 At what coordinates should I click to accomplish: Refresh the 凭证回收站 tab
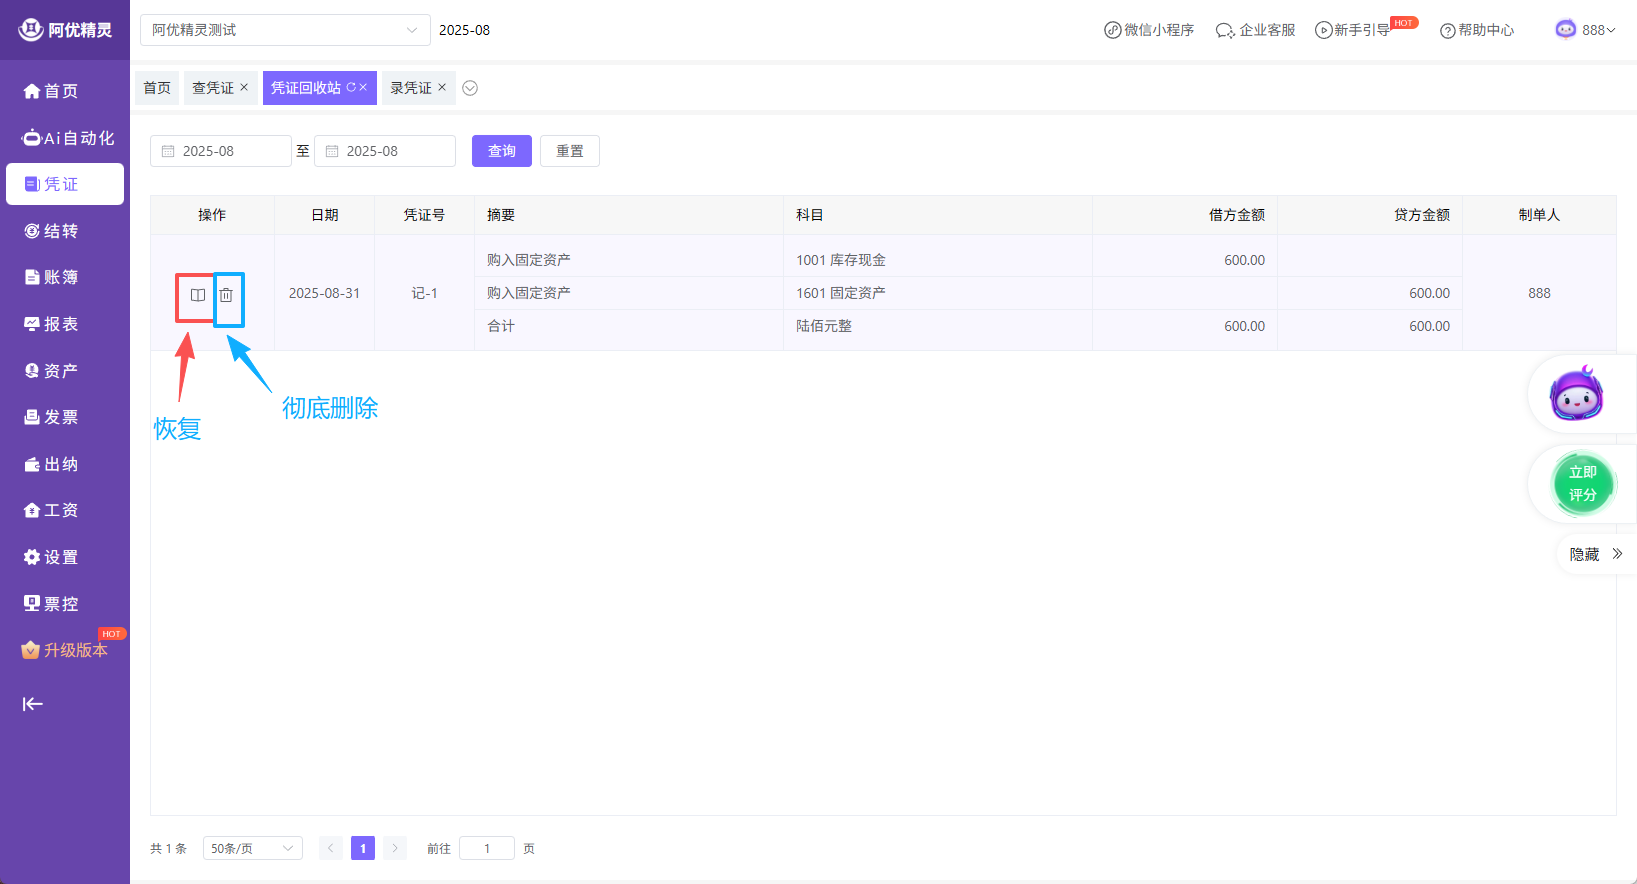tap(351, 88)
